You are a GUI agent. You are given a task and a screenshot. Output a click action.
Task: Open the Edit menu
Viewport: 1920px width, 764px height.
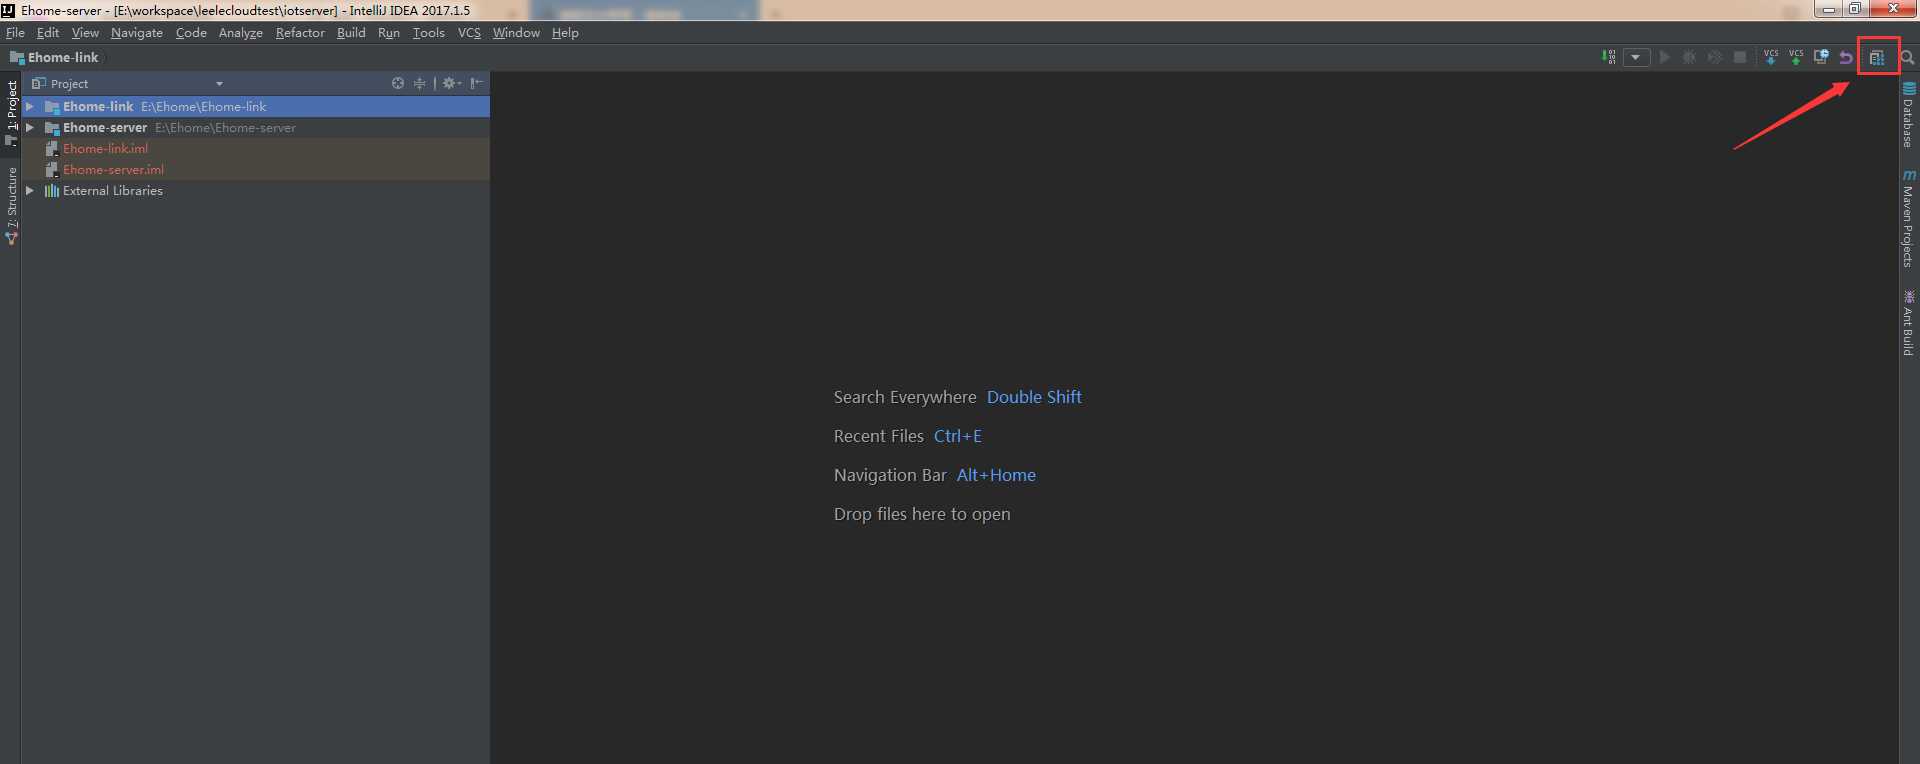click(x=48, y=32)
